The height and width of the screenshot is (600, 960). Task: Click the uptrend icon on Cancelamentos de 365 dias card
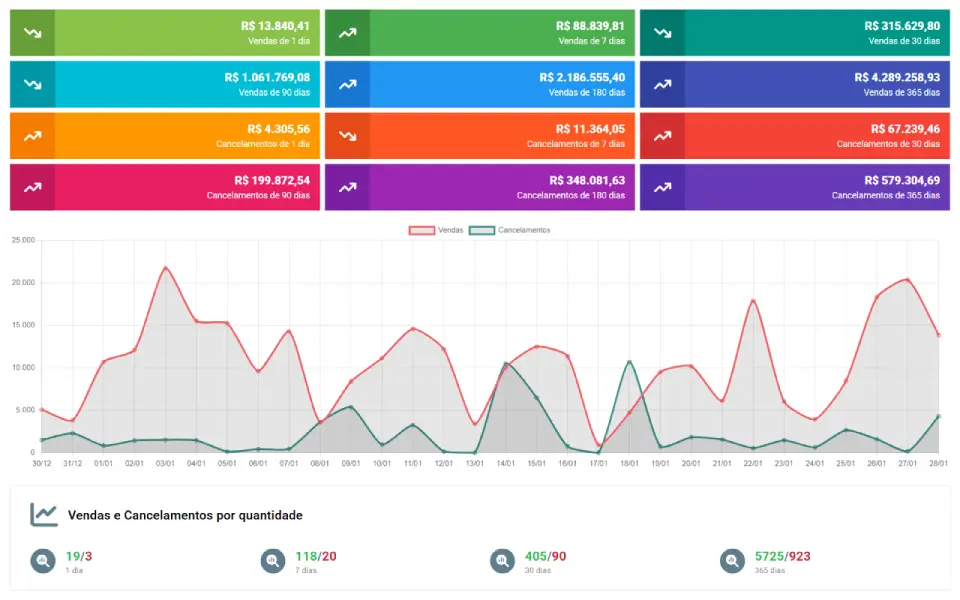click(x=662, y=187)
